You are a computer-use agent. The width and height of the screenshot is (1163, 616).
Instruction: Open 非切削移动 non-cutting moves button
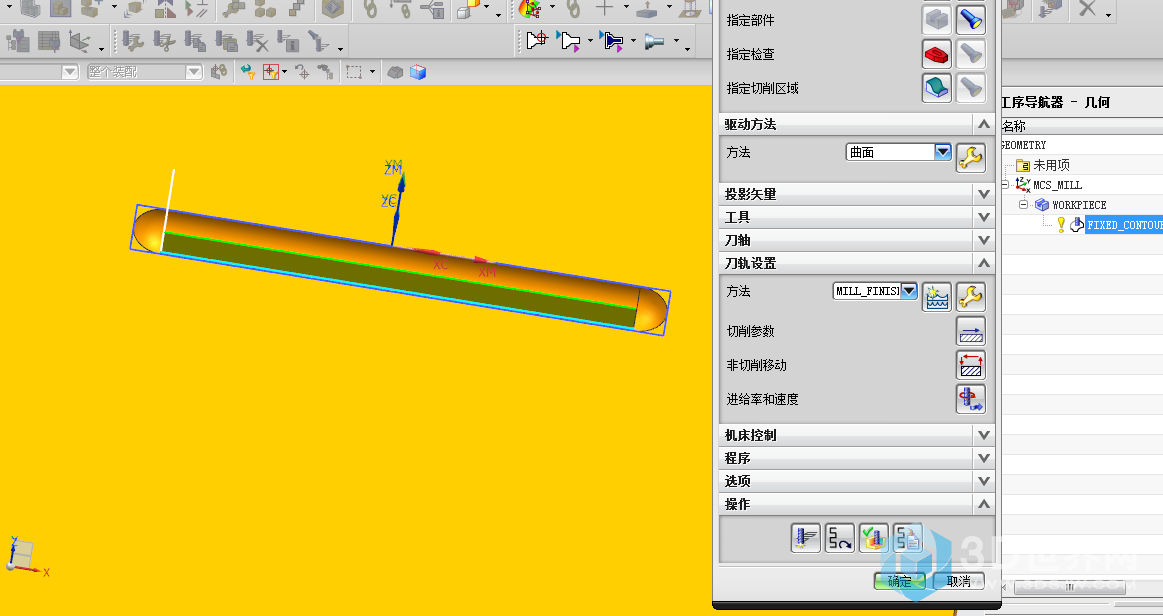[970, 365]
